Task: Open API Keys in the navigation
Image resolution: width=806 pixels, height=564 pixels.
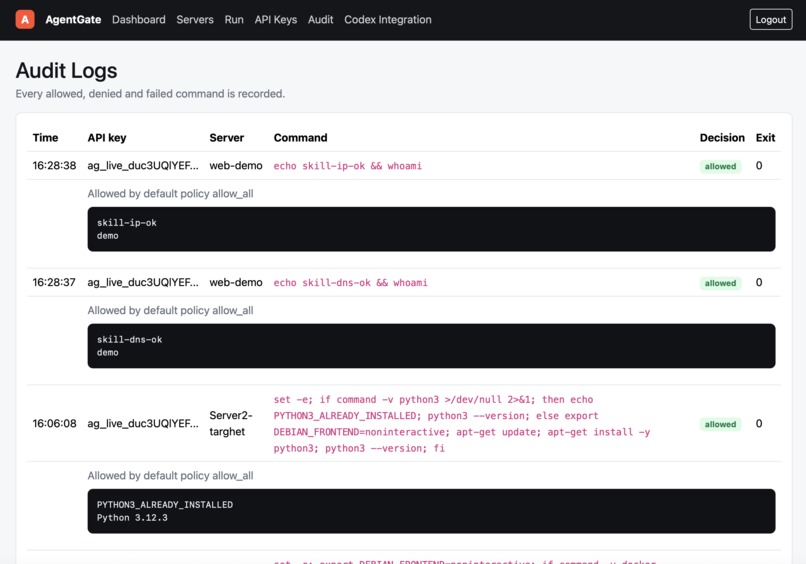Action: [x=276, y=20]
